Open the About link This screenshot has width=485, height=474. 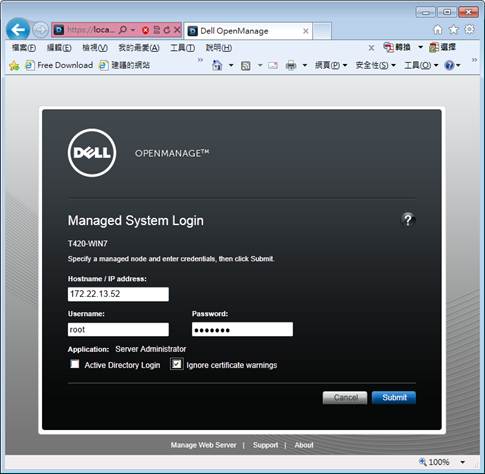[304, 445]
